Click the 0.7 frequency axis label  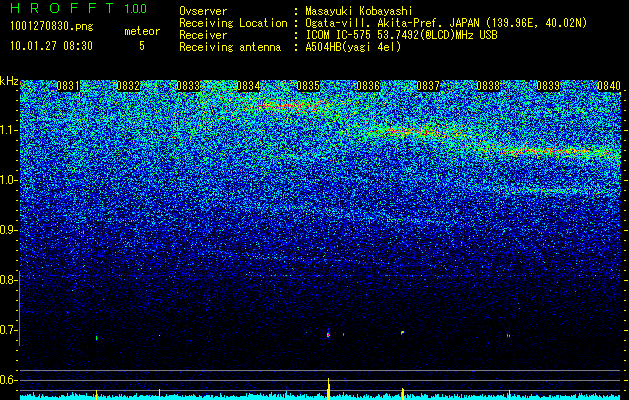pyautogui.click(x=8, y=330)
